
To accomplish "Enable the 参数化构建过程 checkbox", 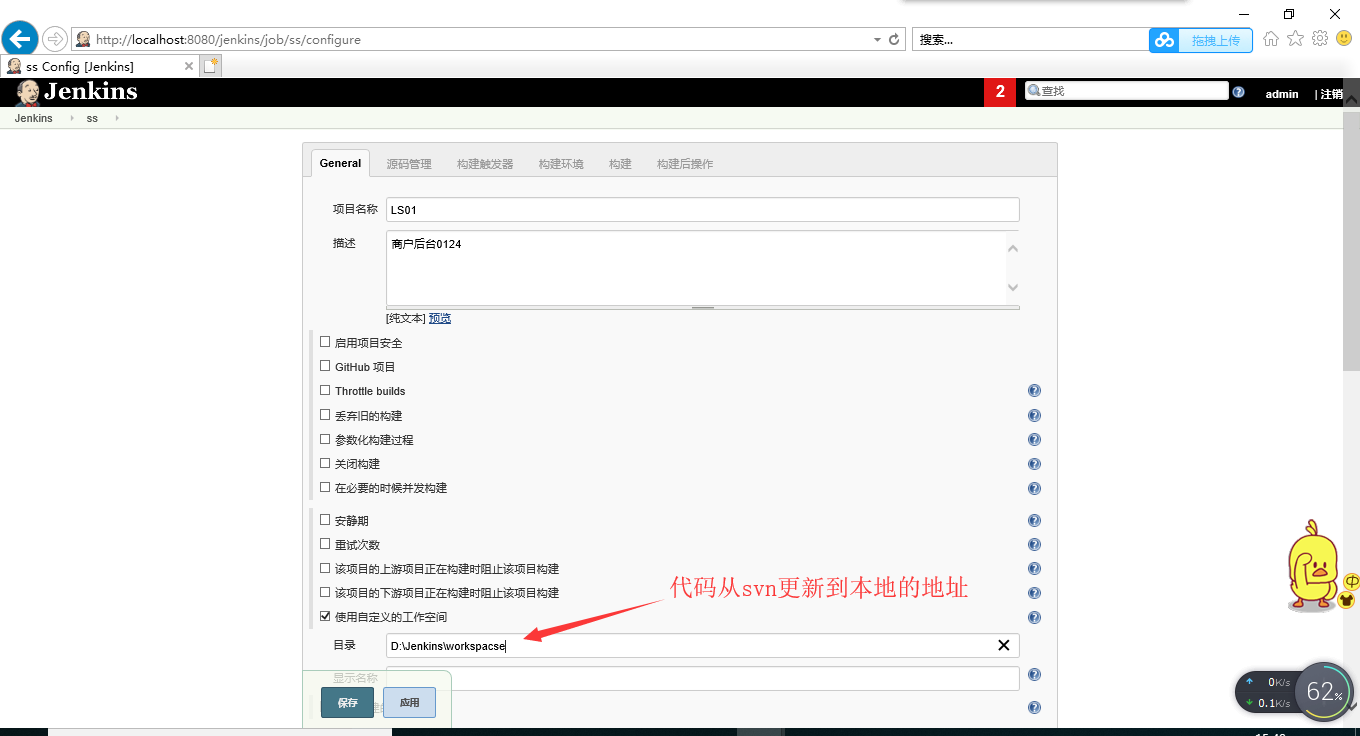I will coord(325,439).
